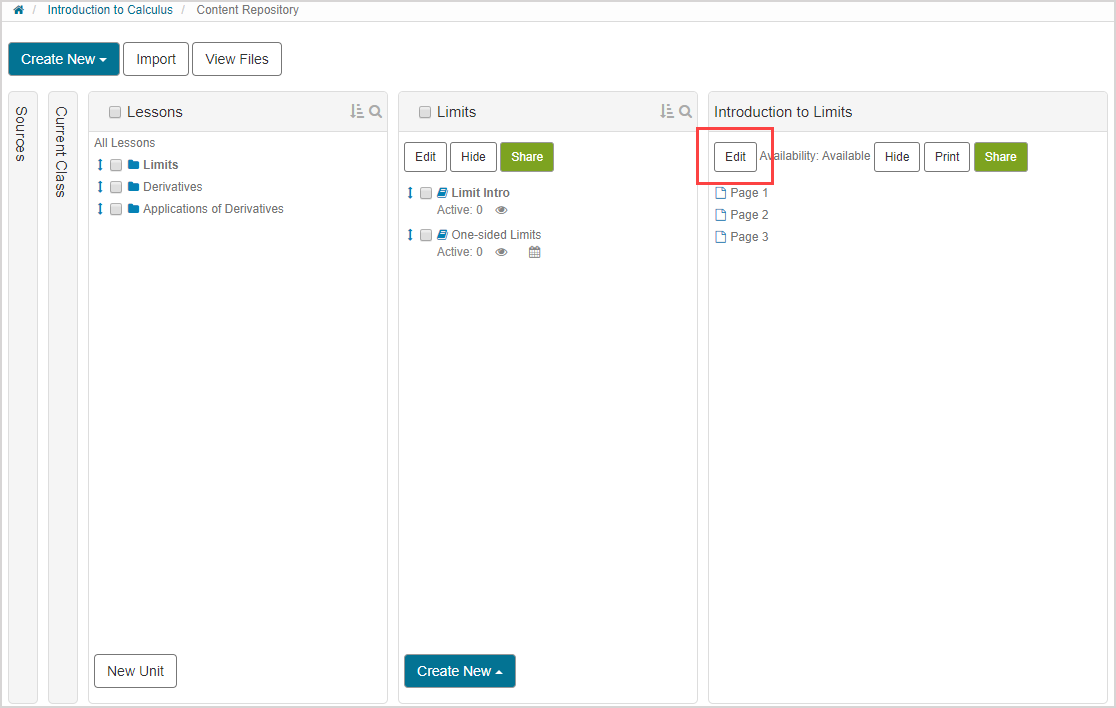
Task: Toggle the eye icon under Limit Intro
Action: point(502,210)
